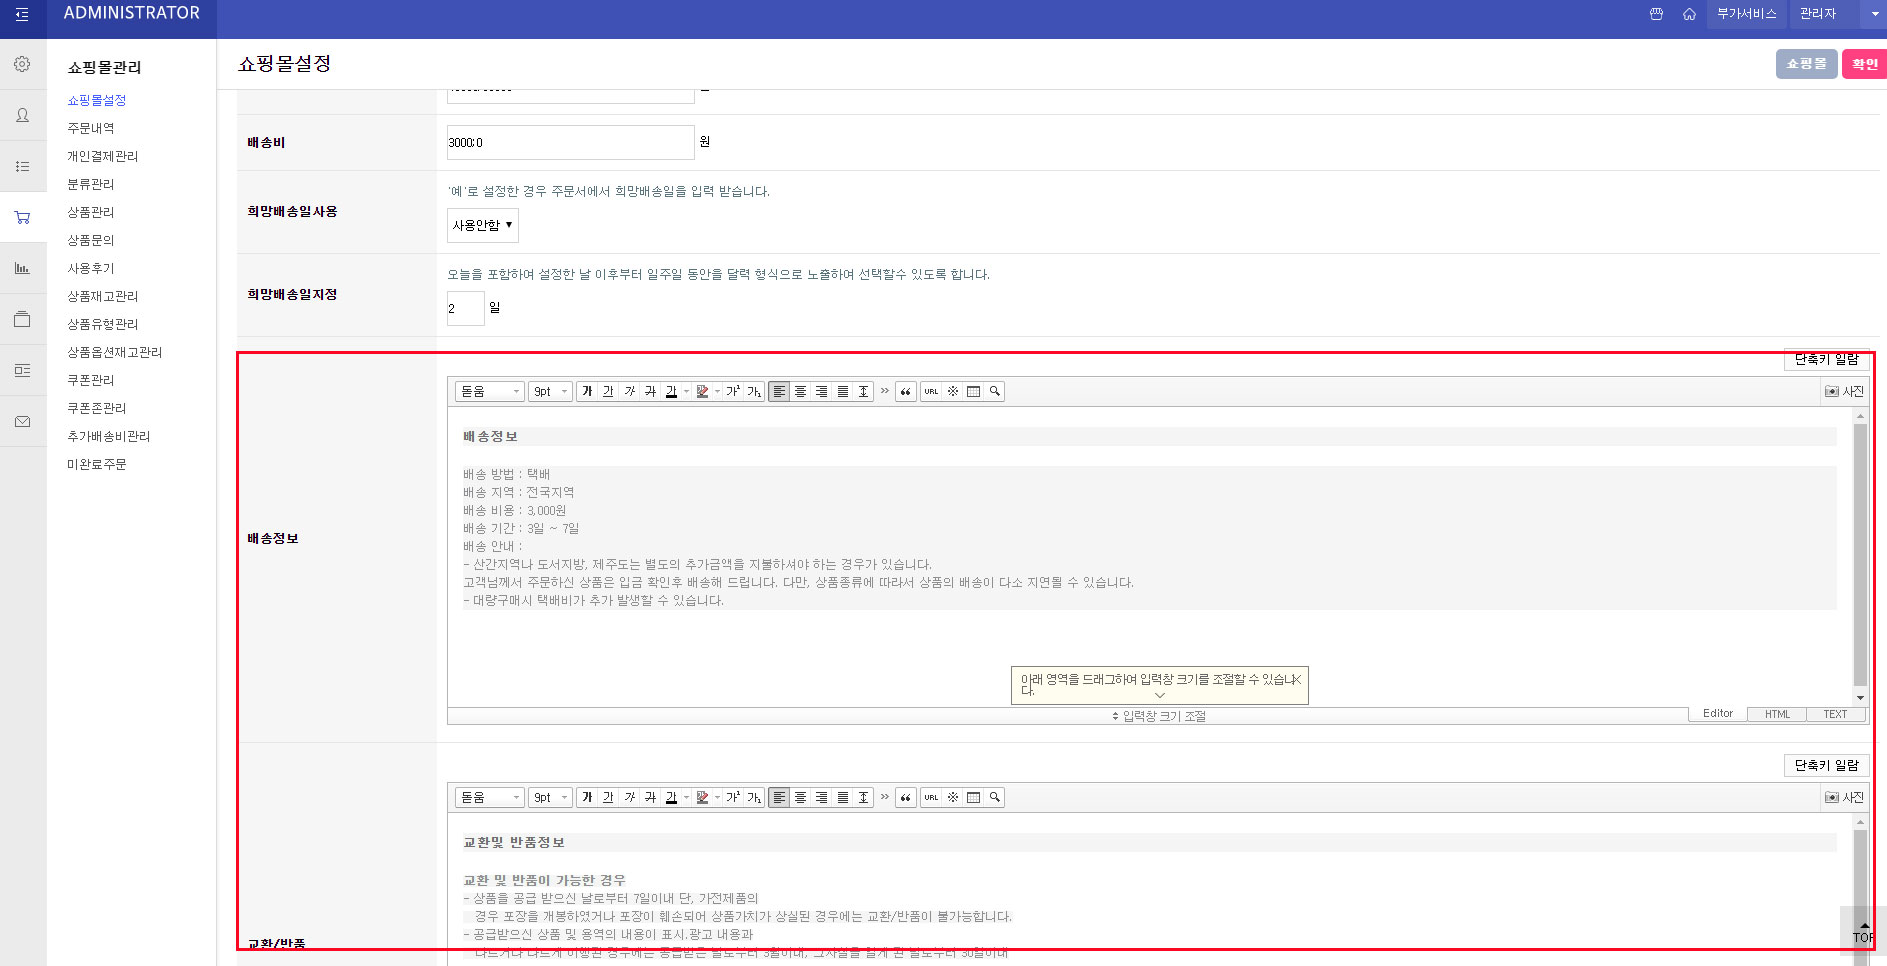Insert blockquote in the 배송정보 editor
The width and height of the screenshot is (1887, 966).
point(905,391)
